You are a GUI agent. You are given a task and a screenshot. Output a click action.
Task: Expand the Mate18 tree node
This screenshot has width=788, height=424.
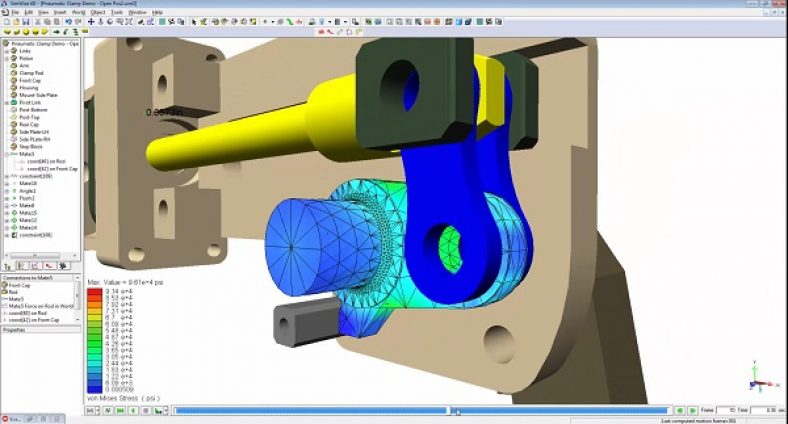(x=7, y=183)
